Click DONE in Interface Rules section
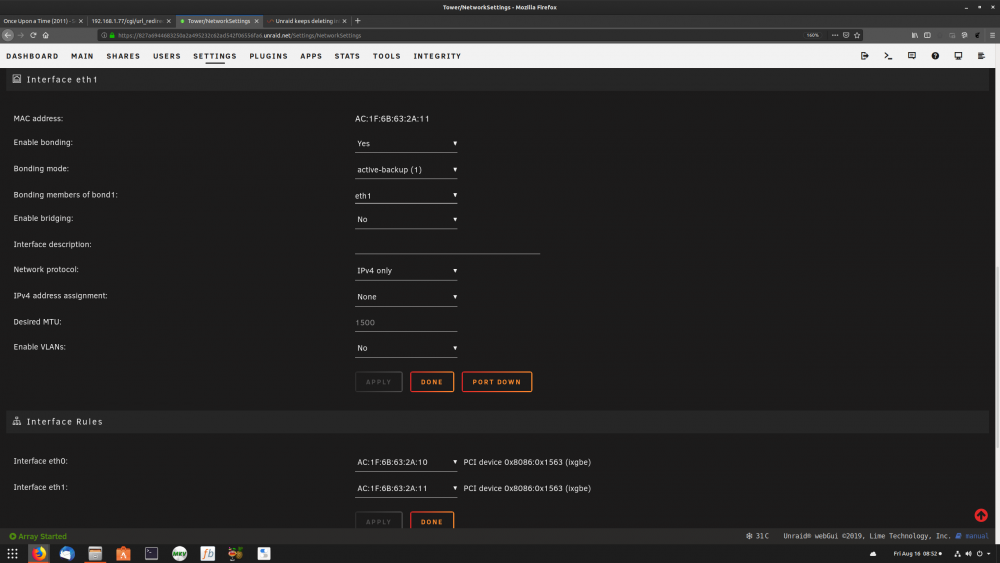This screenshot has height=563, width=1000. click(x=432, y=520)
